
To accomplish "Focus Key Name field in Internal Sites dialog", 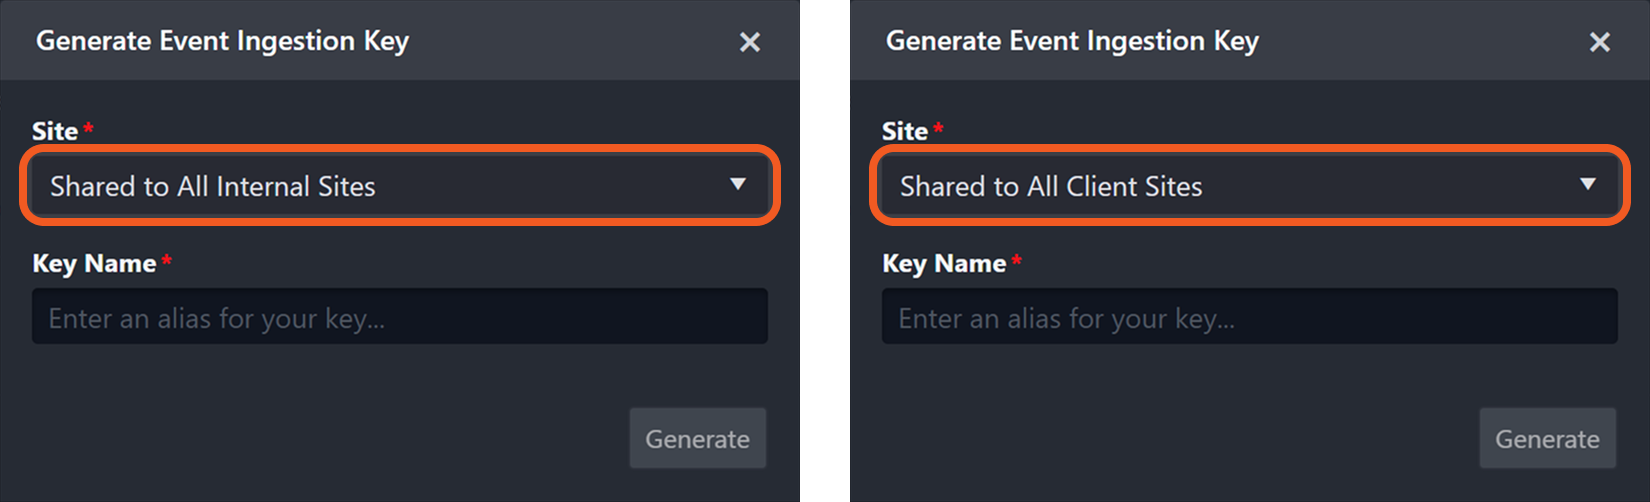I will [400, 317].
